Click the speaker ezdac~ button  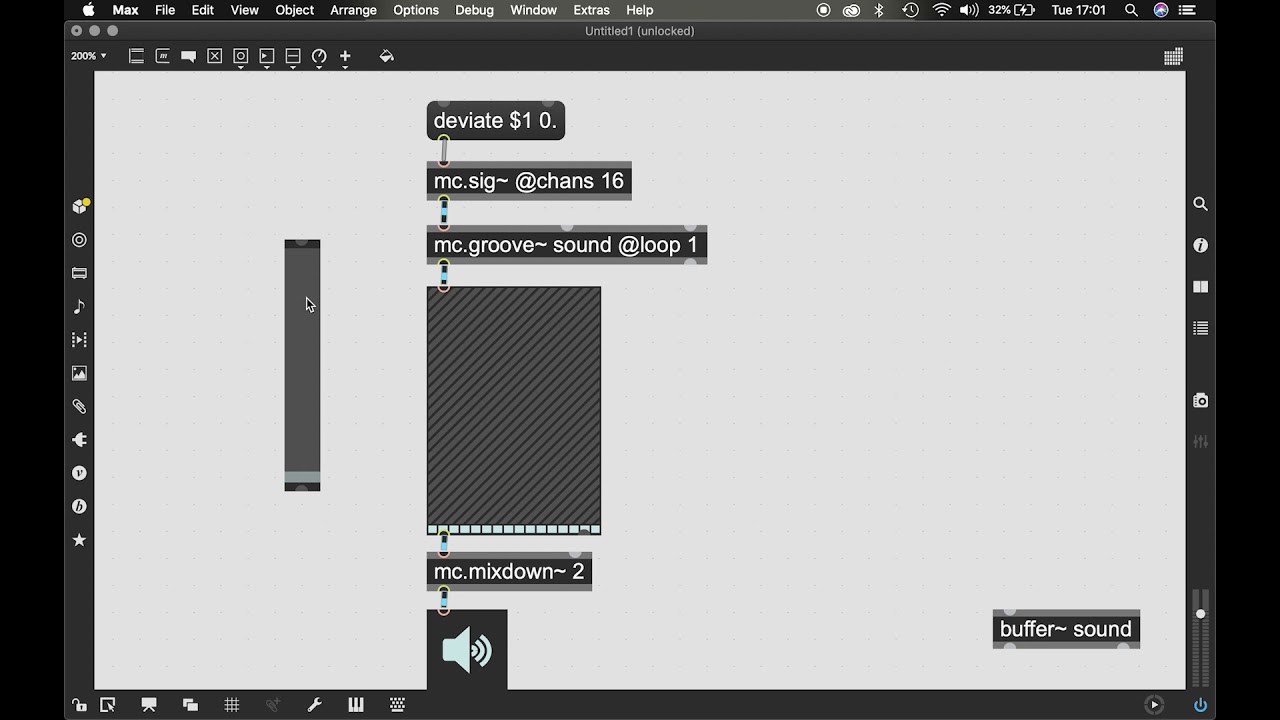coord(467,650)
